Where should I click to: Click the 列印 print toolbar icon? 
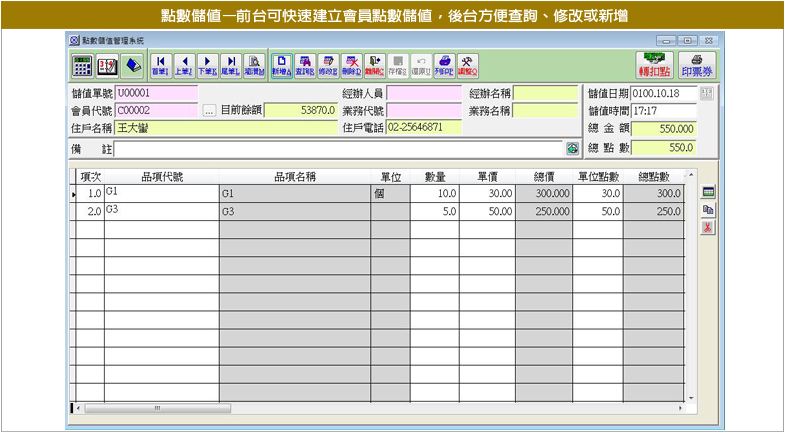pyautogui.click(x=444, y=66)
